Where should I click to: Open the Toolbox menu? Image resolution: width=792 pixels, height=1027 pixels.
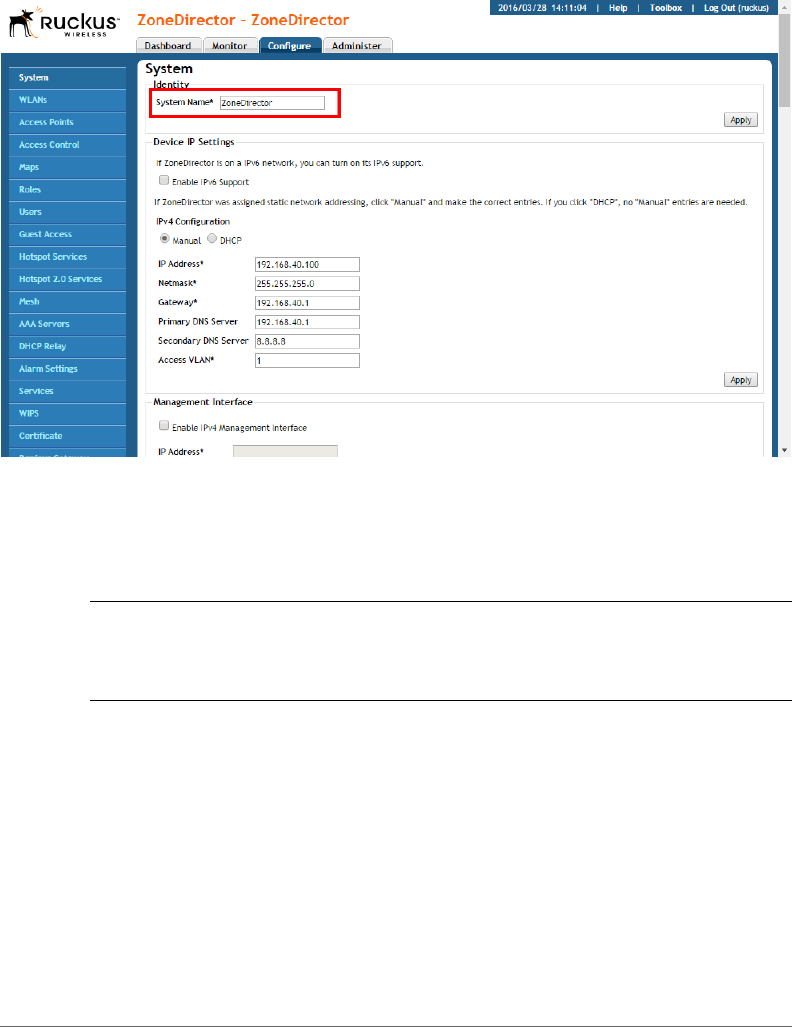point(666,8)
